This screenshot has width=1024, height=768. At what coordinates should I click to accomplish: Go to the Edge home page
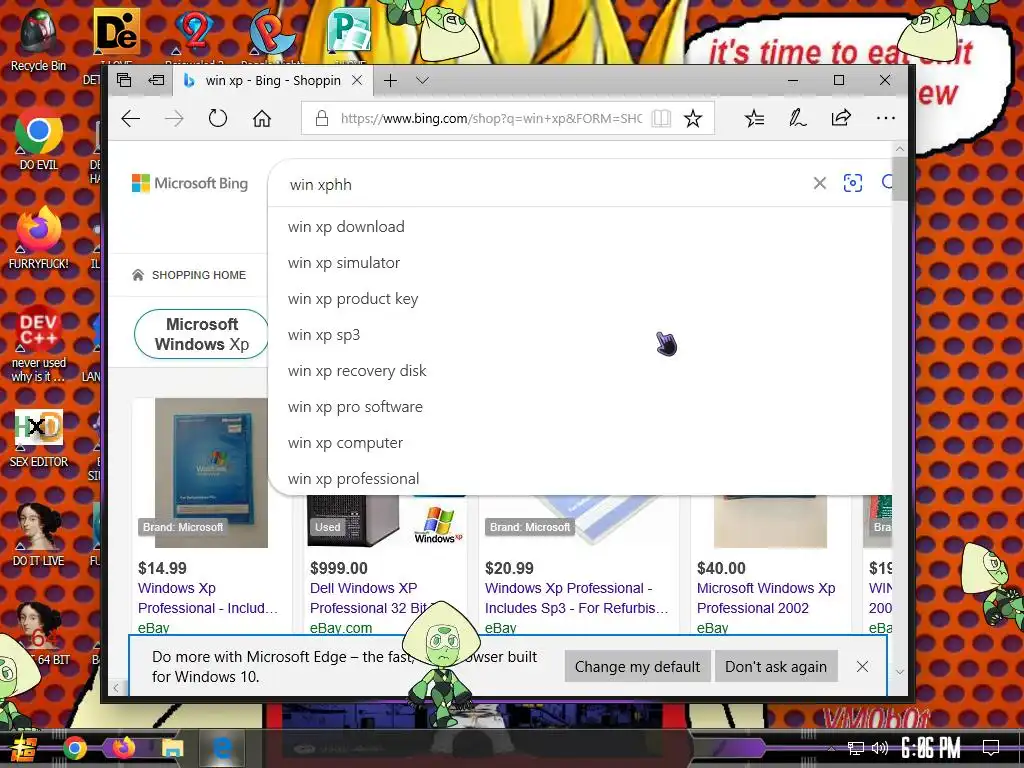point(262,118)
